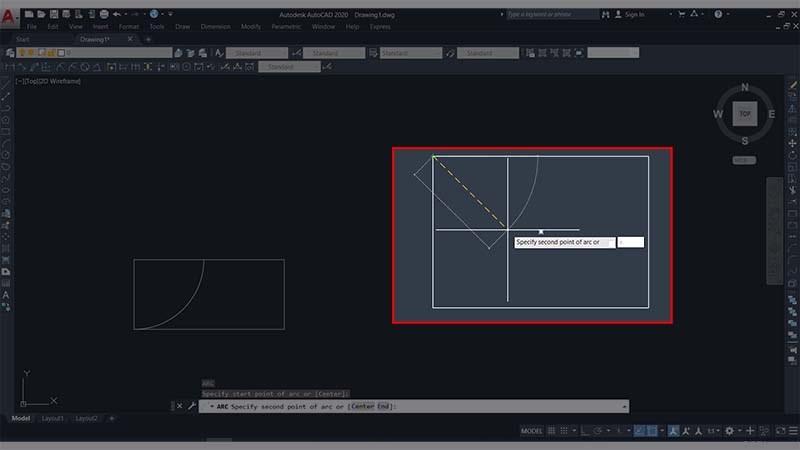Toggle the drawing grid display in status bar
Screen dimensions: 800x450
(x=552, y=431)
